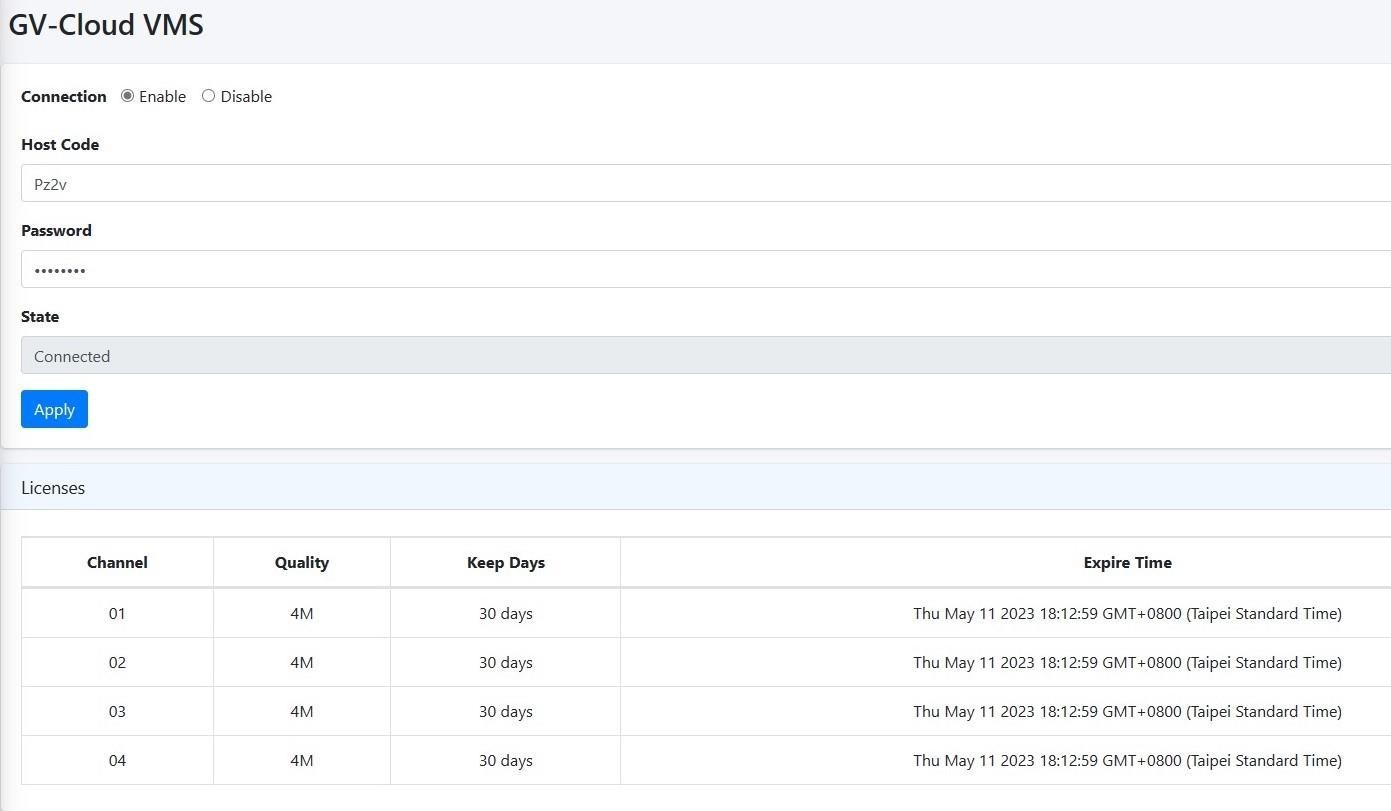Select the Enable connection radio button
Image resolution: width=1391 pixels, height=811 pixels.
(x=127, y=96)
